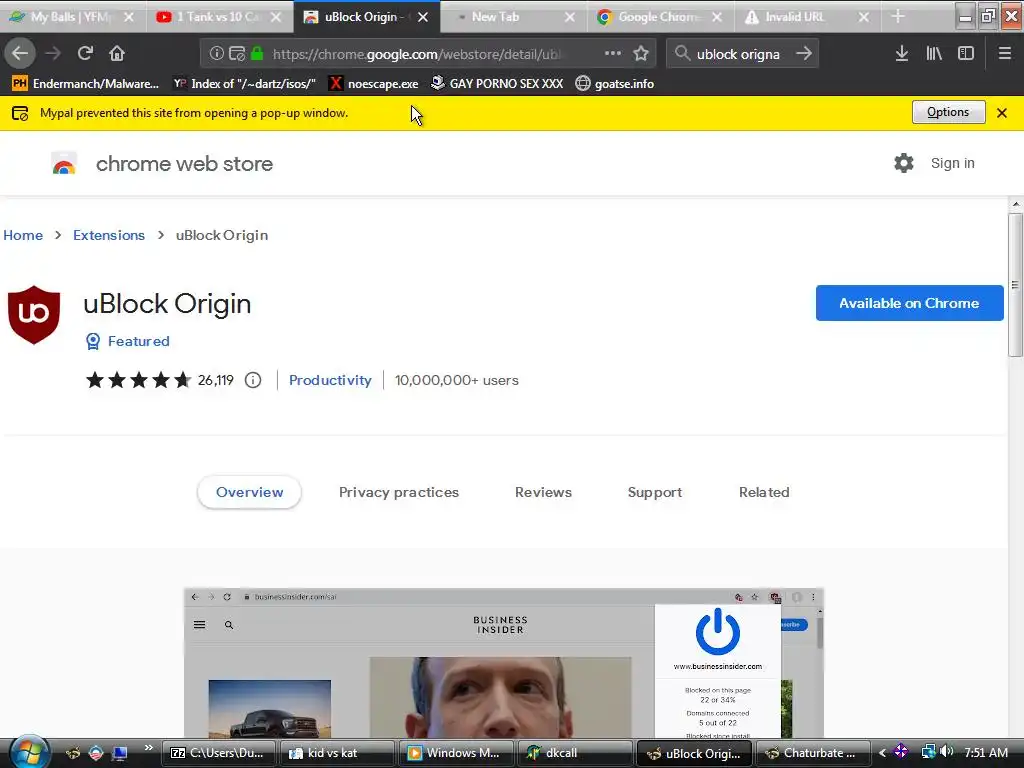Screen dimensions: 1024x768
Task: Toggle the sidebar panel icon
Action: (x=966, y=54)
